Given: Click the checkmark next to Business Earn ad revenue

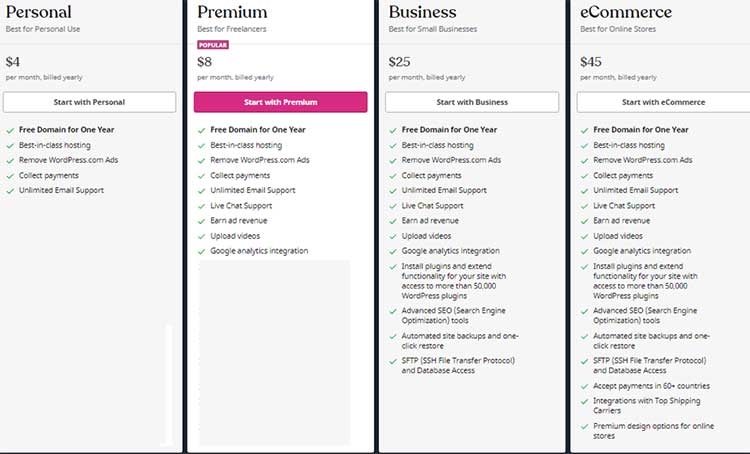Looking at the screenshot, I should coord(392,220).
